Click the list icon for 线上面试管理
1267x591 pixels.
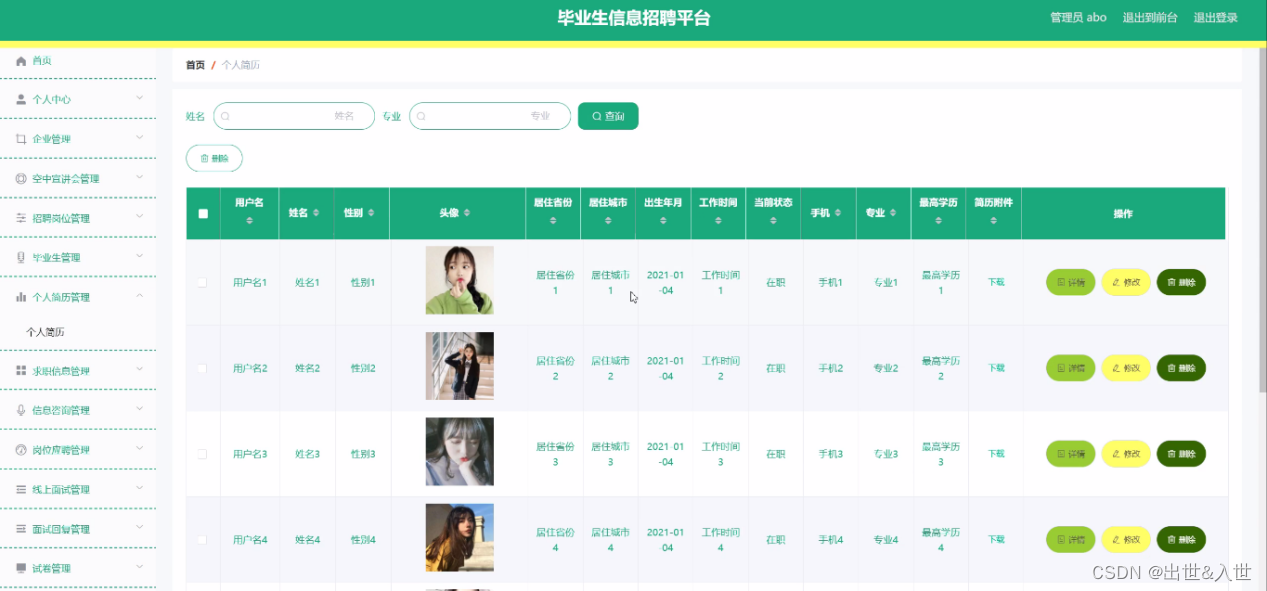21,489
